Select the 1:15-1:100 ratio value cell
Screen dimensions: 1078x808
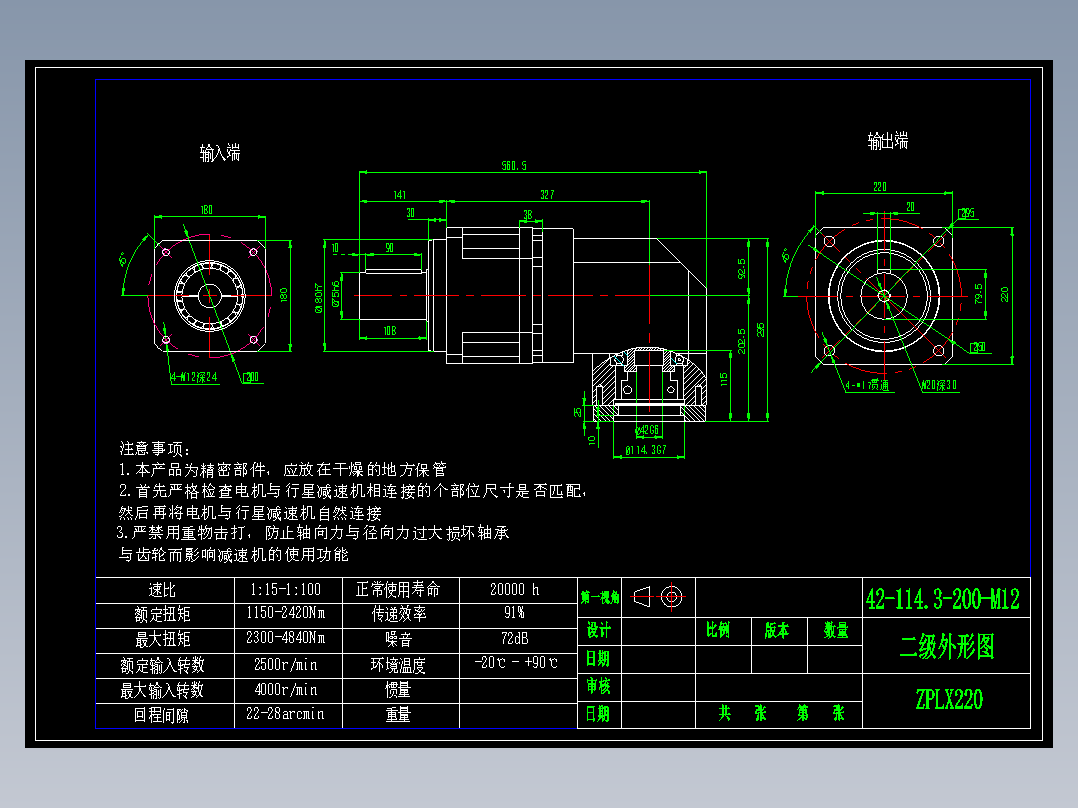[284, 590]
